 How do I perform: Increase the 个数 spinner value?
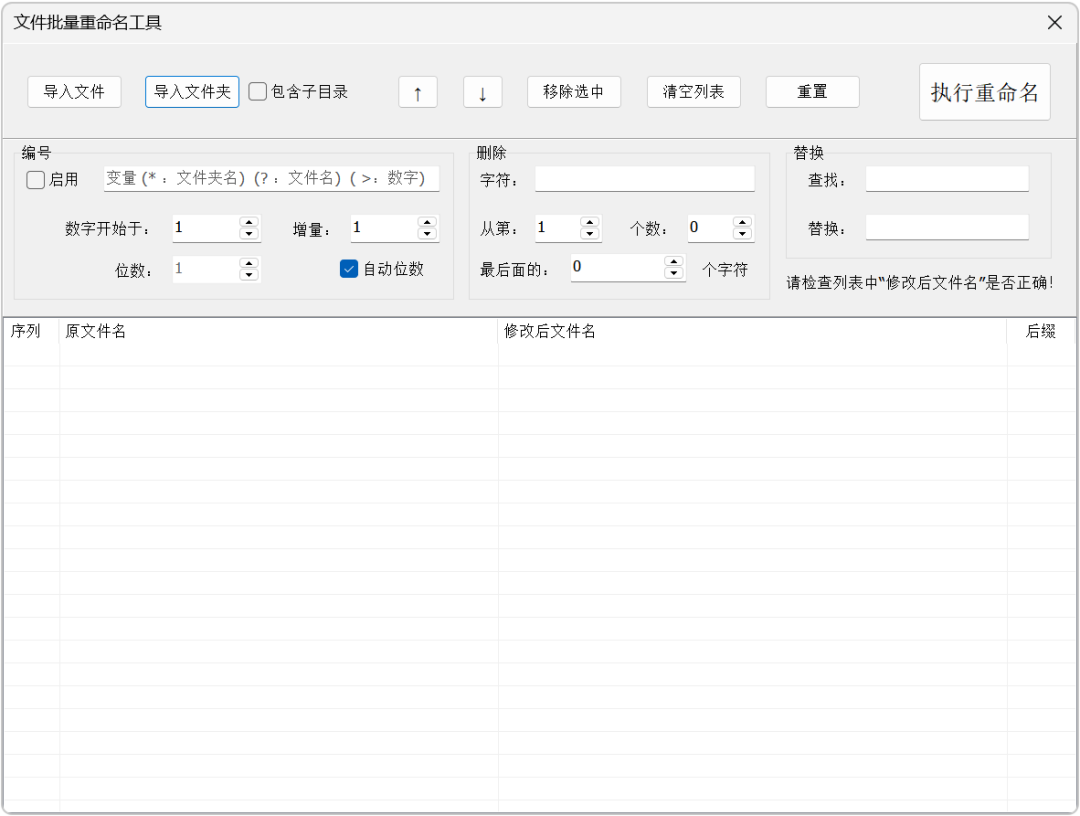tap(742, 222)
